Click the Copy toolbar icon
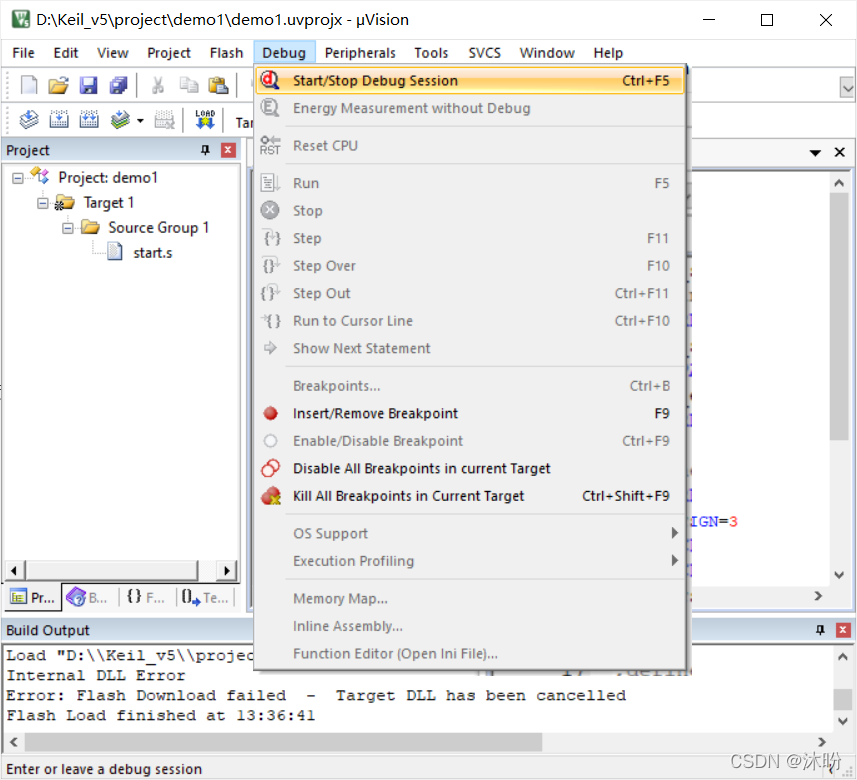This screenshot has width=857, height=780. click(189, 85)
